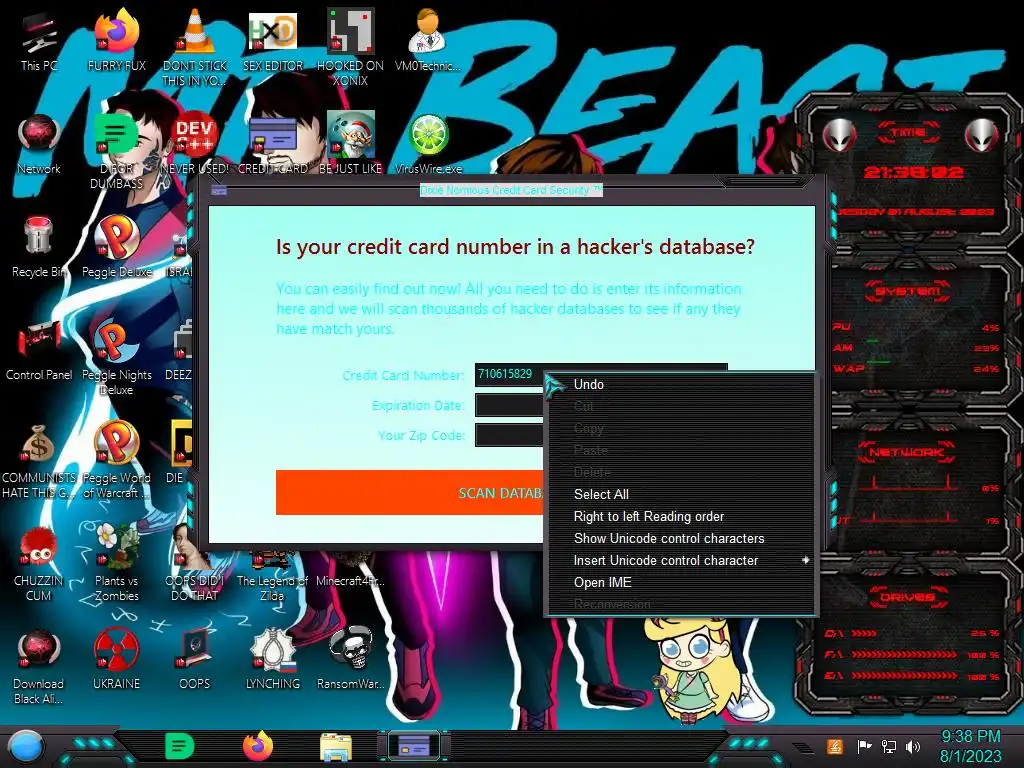Click the Credit Card Number field
Viewport: 1024px width, 768px height.
509,374
